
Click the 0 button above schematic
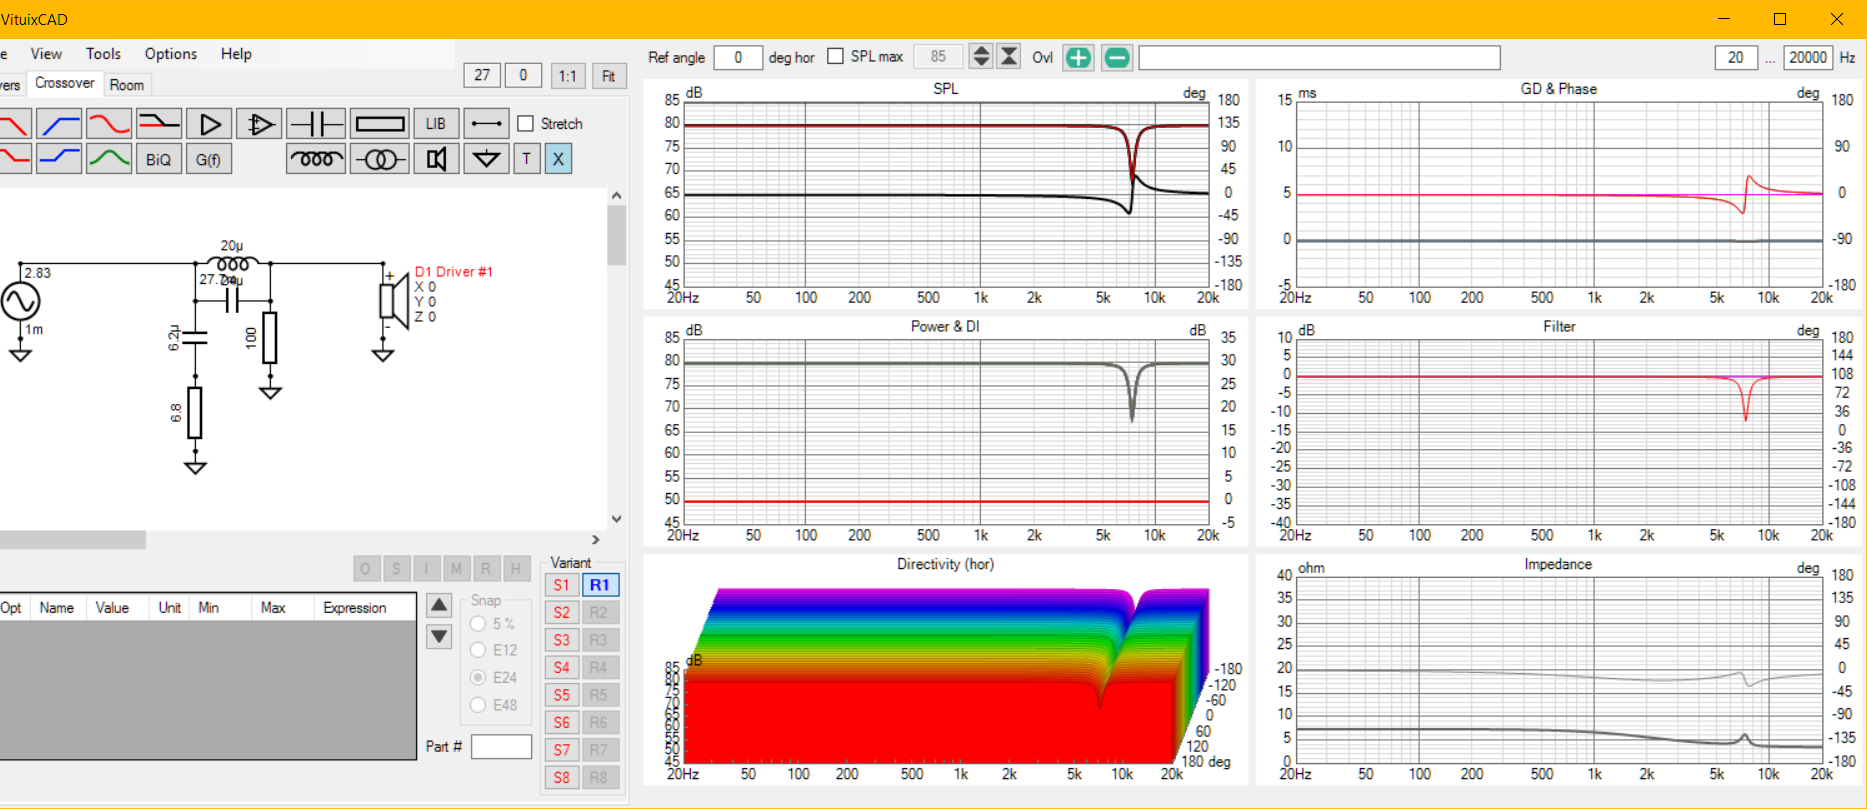pos(523,75)
